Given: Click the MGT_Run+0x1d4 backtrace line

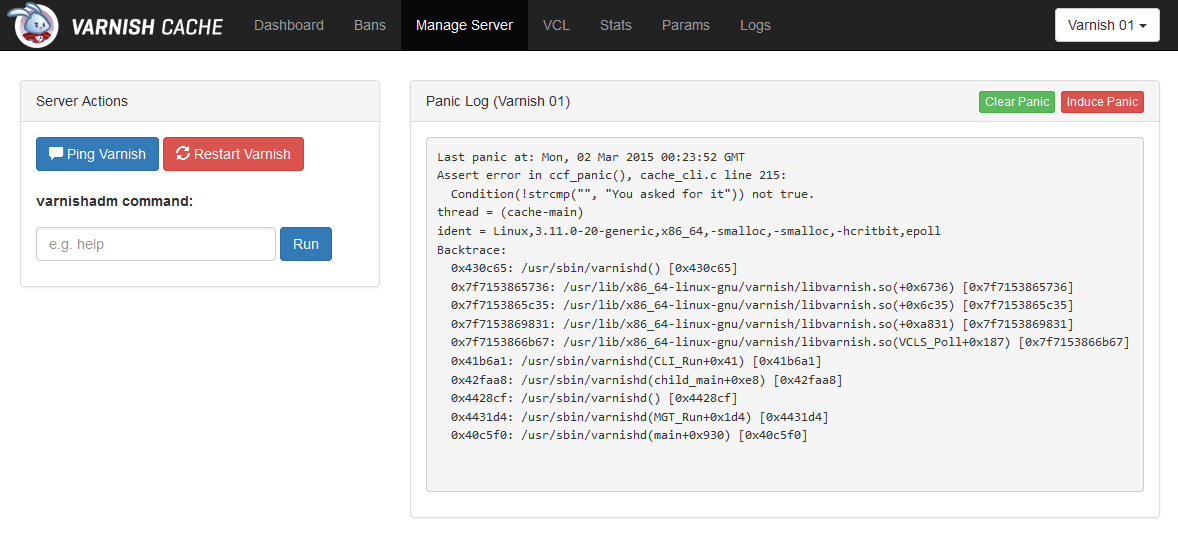Looking at the screenshot, I should point(639,417).
